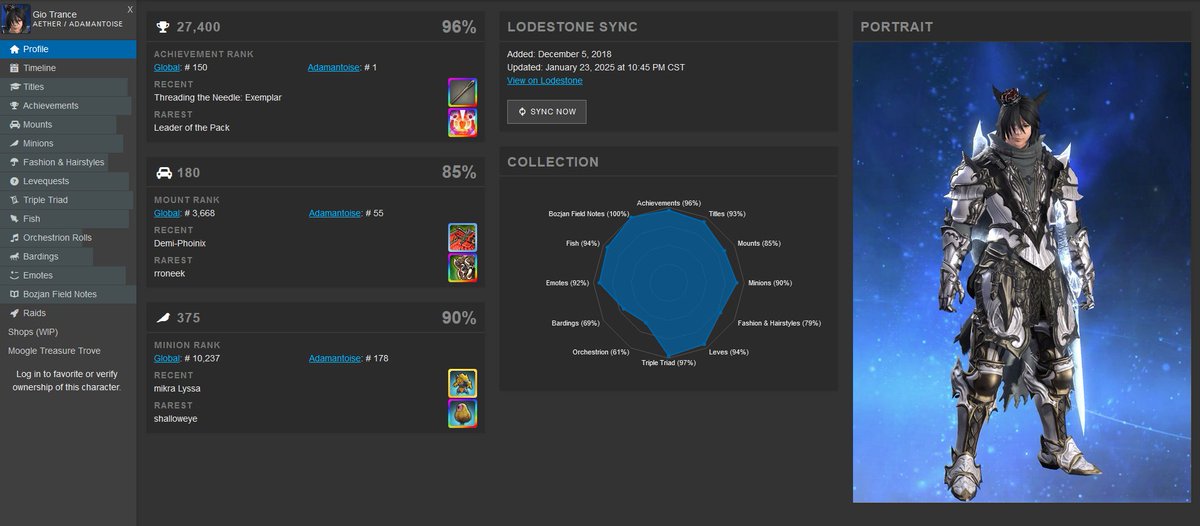Click Fashion & Hairstyles (79%) chart label
Image resolution: width=1200 pixels, height=526 pixels.
[779, 323]
